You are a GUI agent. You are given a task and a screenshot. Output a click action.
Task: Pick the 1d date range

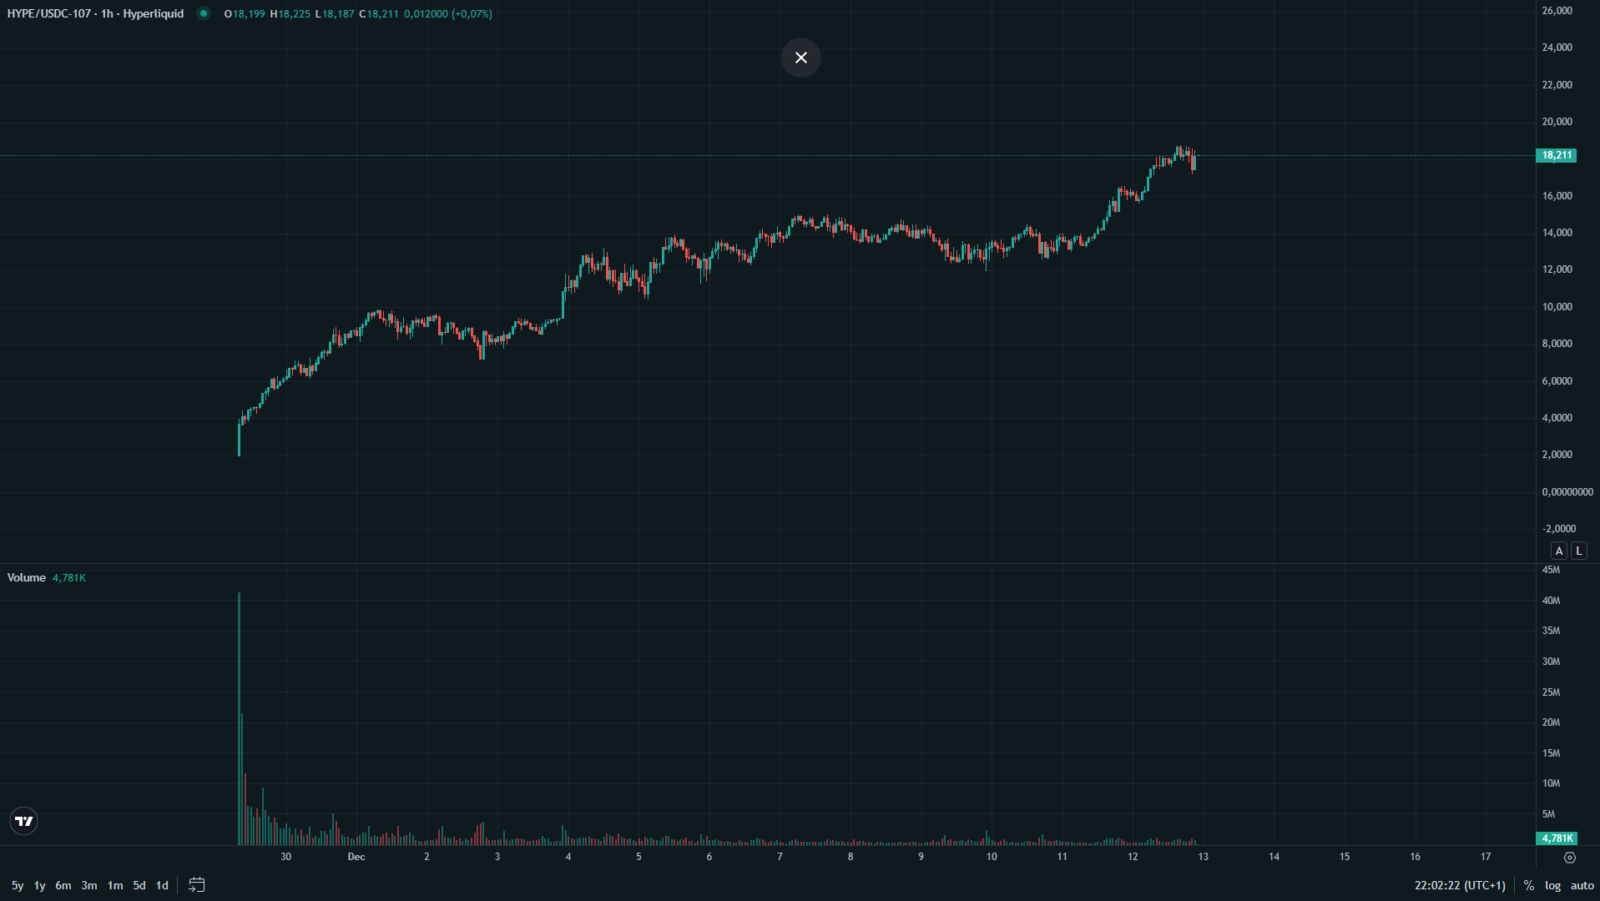(162, 885)
